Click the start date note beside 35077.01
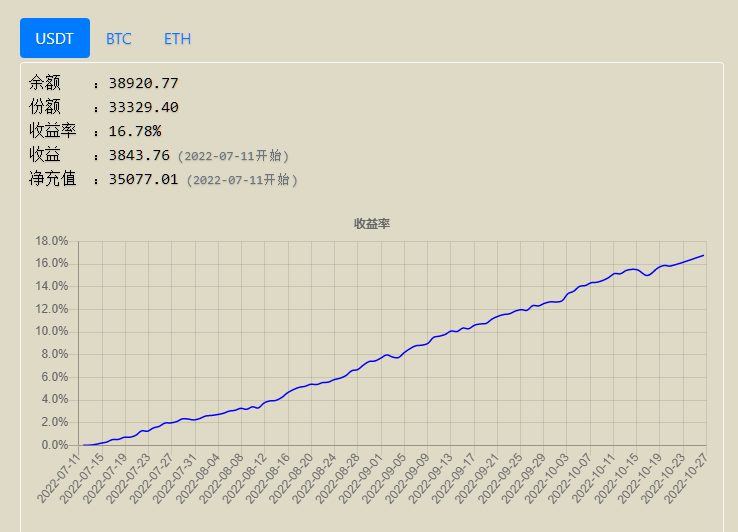The image size is (738, 532). tap(242, 180)
